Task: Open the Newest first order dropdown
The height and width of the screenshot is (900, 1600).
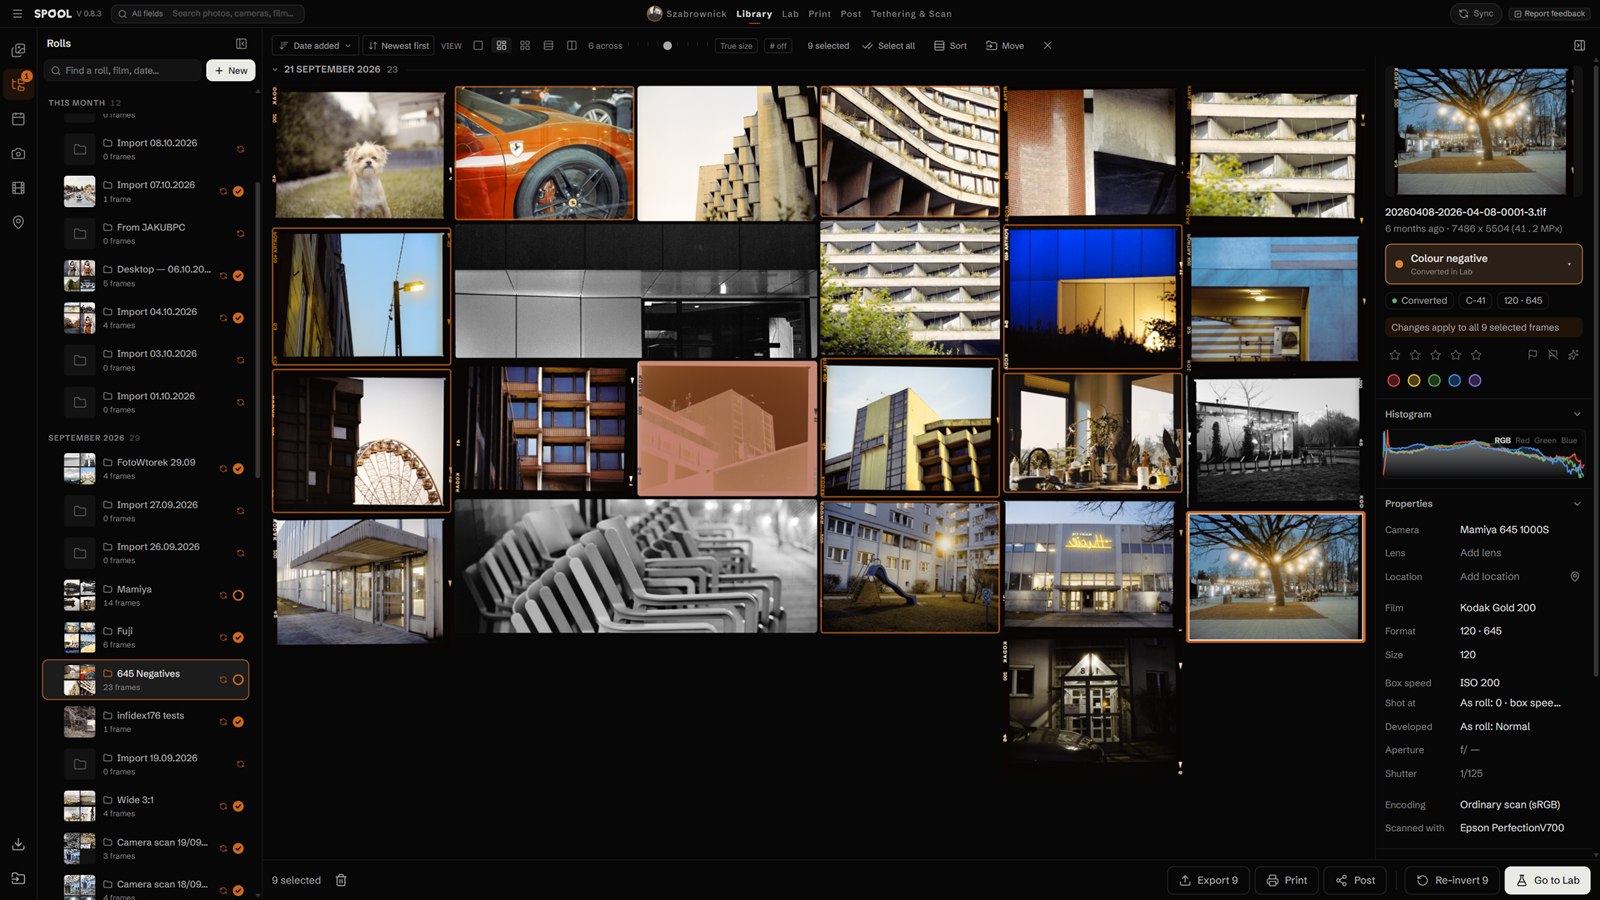Action: pos(398,46)
